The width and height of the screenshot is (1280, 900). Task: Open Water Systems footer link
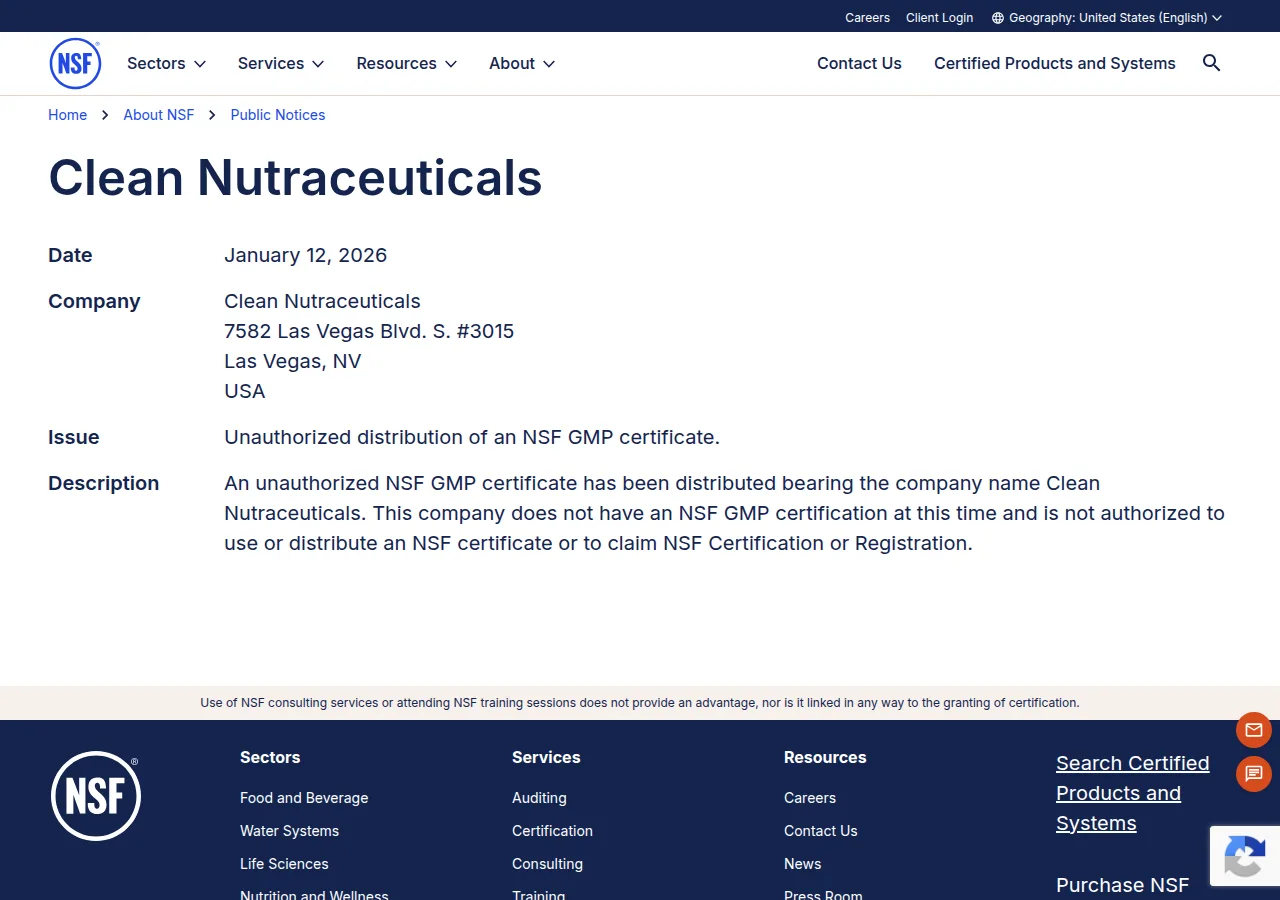pos(289,831)
